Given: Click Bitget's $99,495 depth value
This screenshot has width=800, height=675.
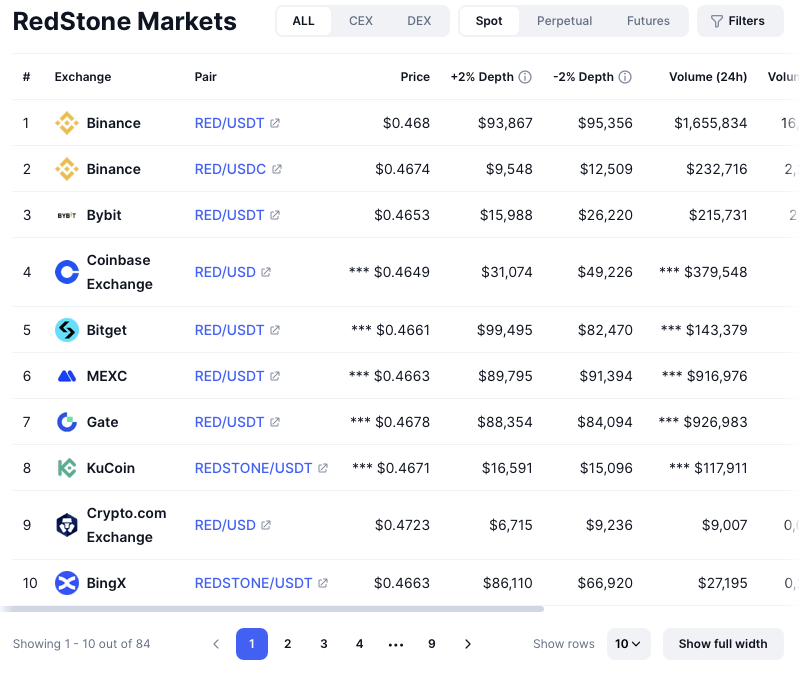Looking at the screenshot, I should point(505,330).
